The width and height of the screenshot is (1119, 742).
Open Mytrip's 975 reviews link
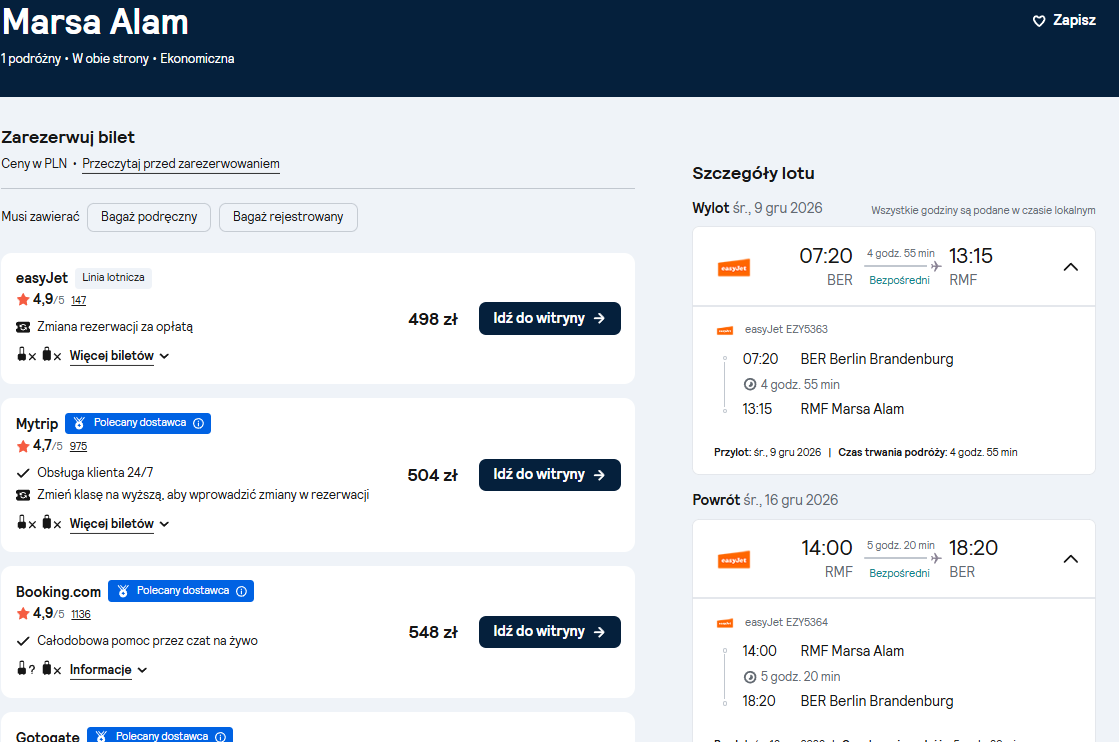(79, 447)
